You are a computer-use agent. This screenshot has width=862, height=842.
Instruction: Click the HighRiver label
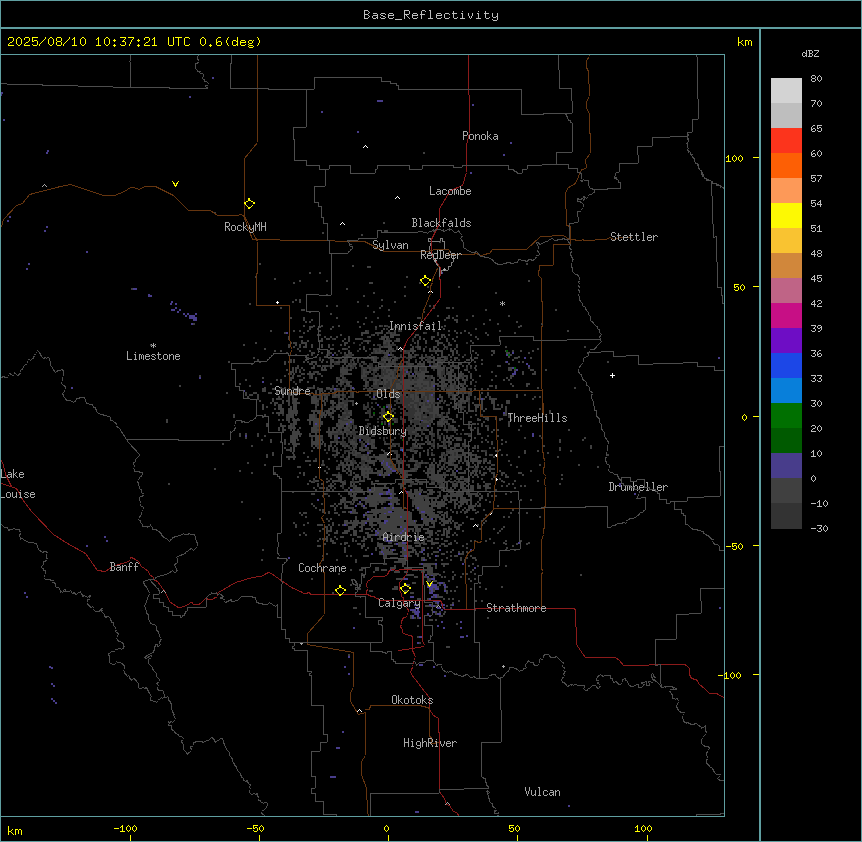coord(430,743)
